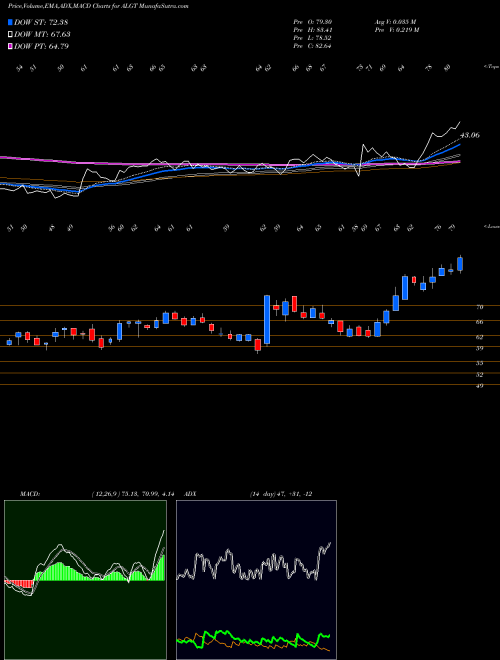Image resolution: width=500 pixels, height=660 pixels.
Task: Click the 49 price axis label
Action: (x=479, y=386)
